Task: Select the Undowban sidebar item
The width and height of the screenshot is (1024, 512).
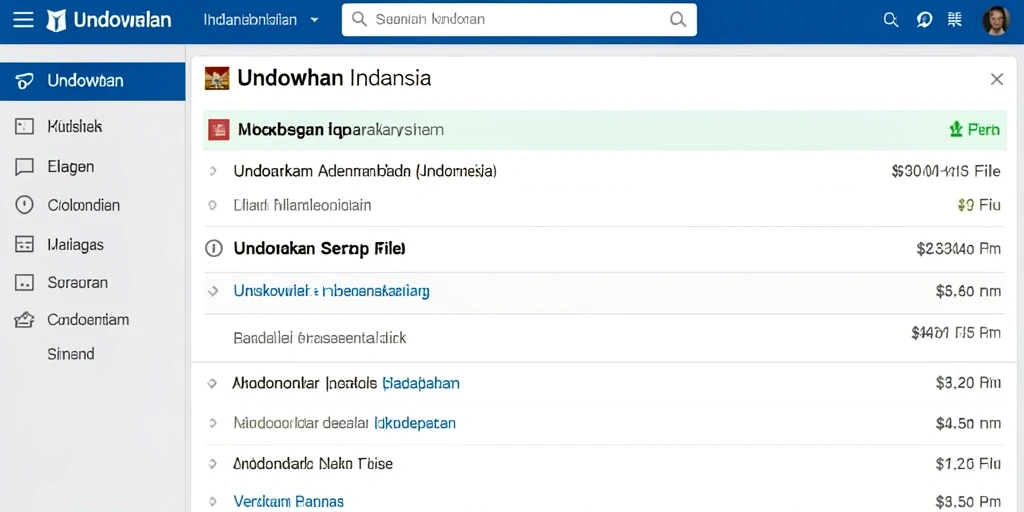Action: coord(93,82)
